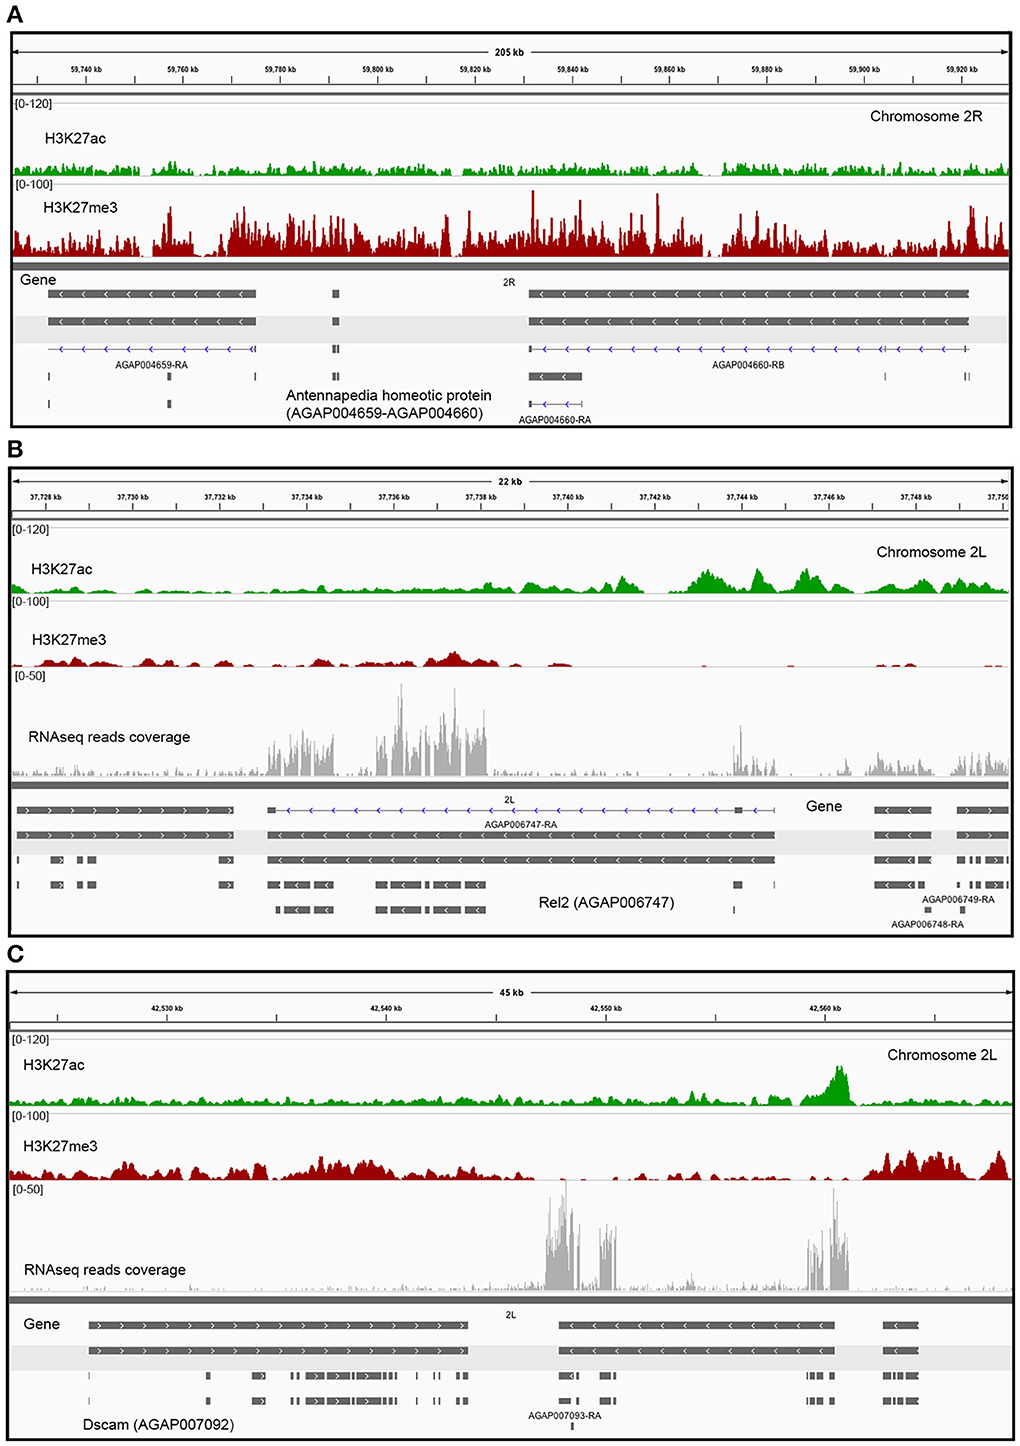
Task: Click H3K27ac track name in panel B
Action: click(62, 569)
